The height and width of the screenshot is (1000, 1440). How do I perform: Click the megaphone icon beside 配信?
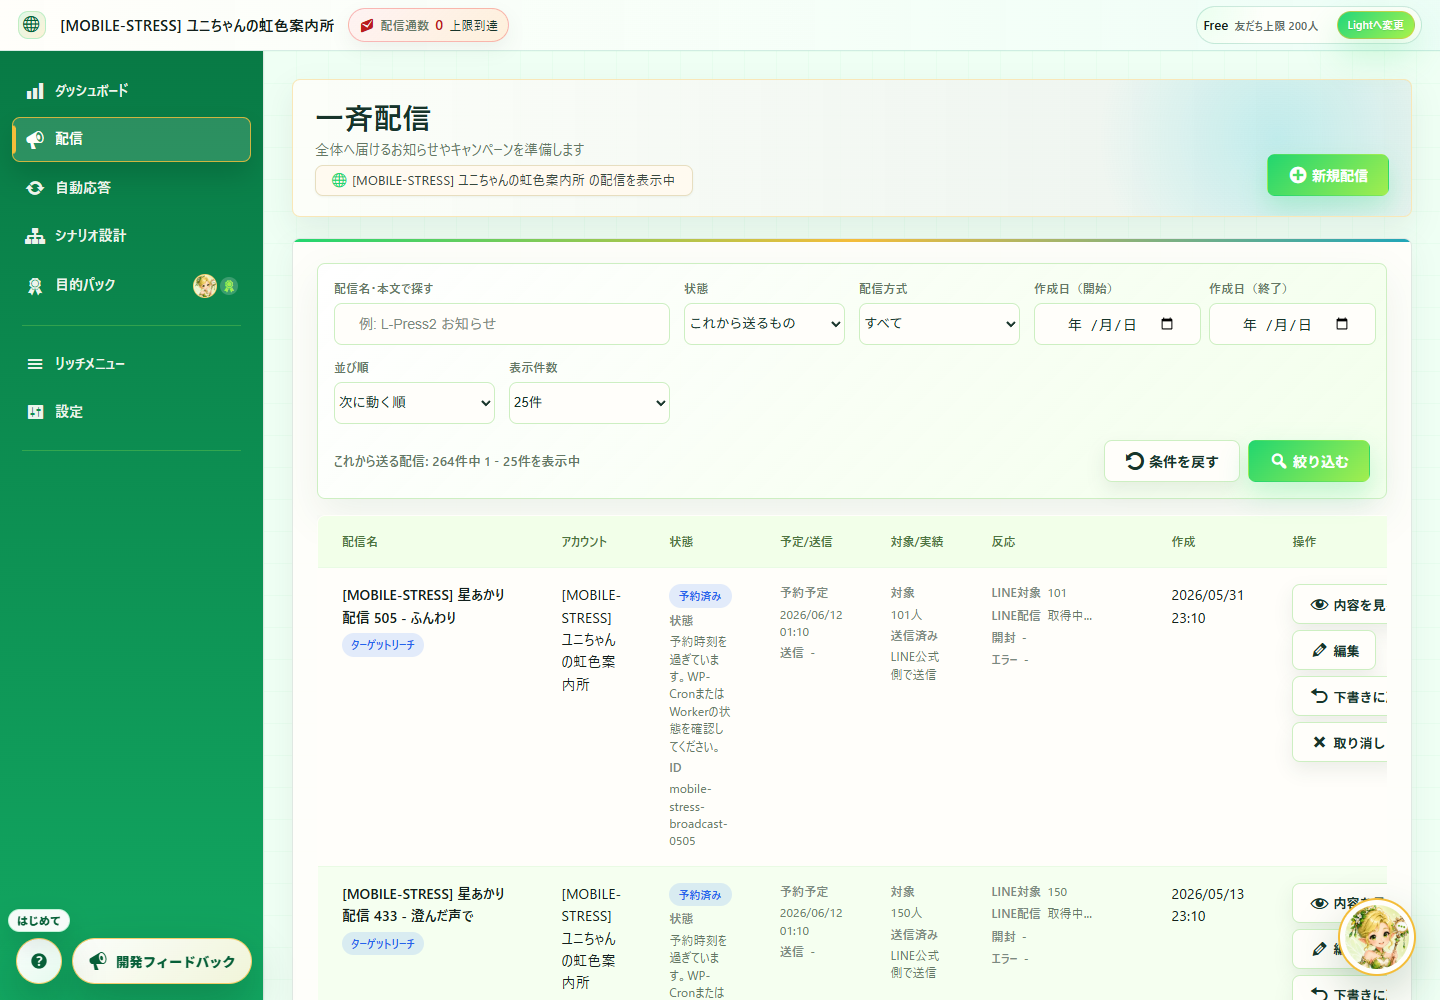click(35, 139)
